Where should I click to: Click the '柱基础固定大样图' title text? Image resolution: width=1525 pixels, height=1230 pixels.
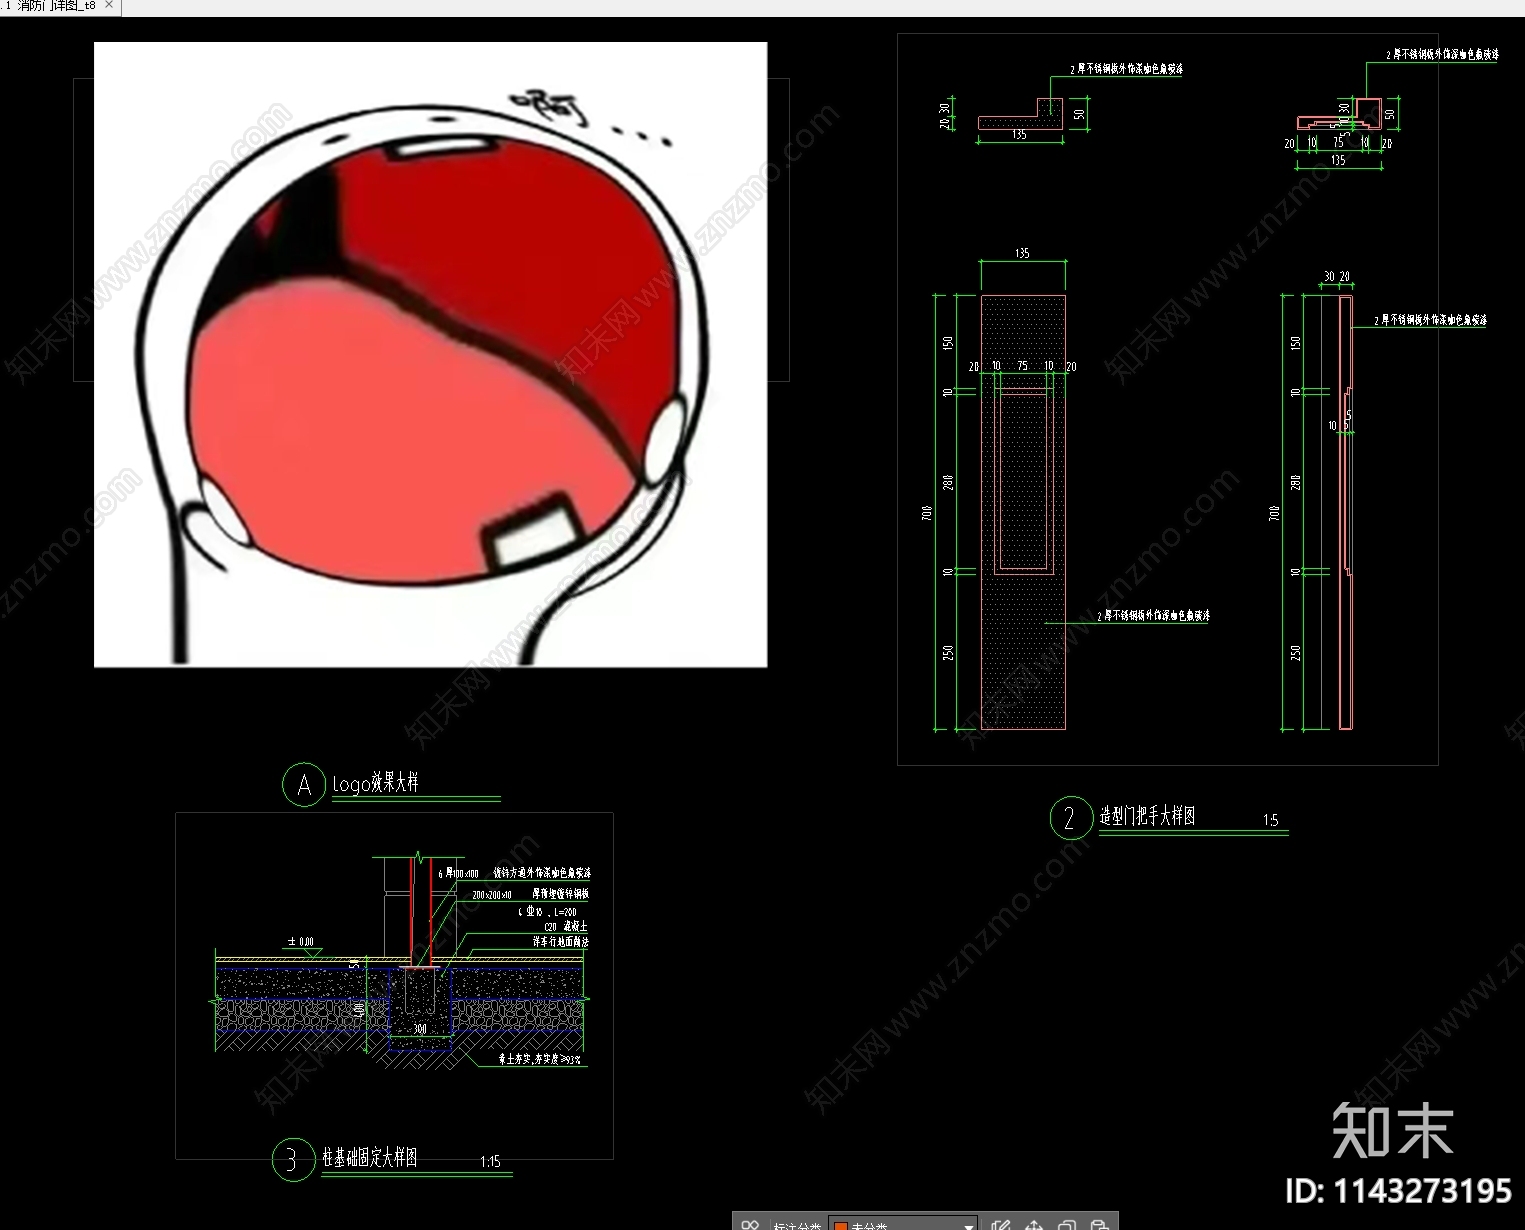pyautogui.click(x=369, y=1158)
